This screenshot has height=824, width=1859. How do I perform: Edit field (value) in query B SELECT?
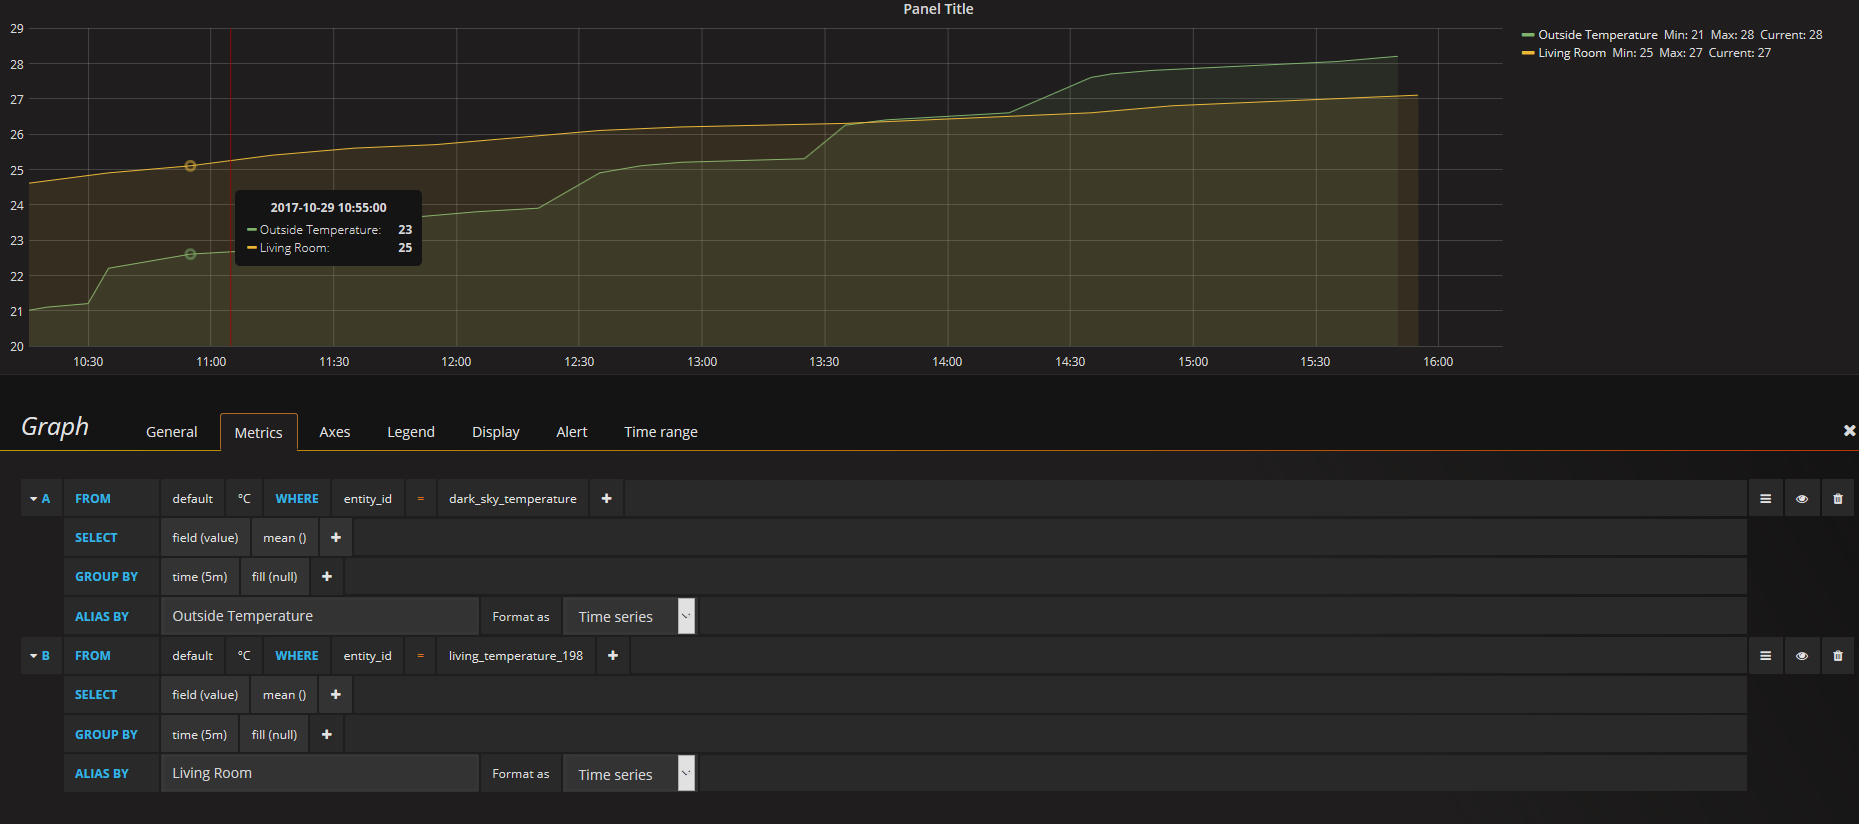pyautogui.click(x=205, y=694)
